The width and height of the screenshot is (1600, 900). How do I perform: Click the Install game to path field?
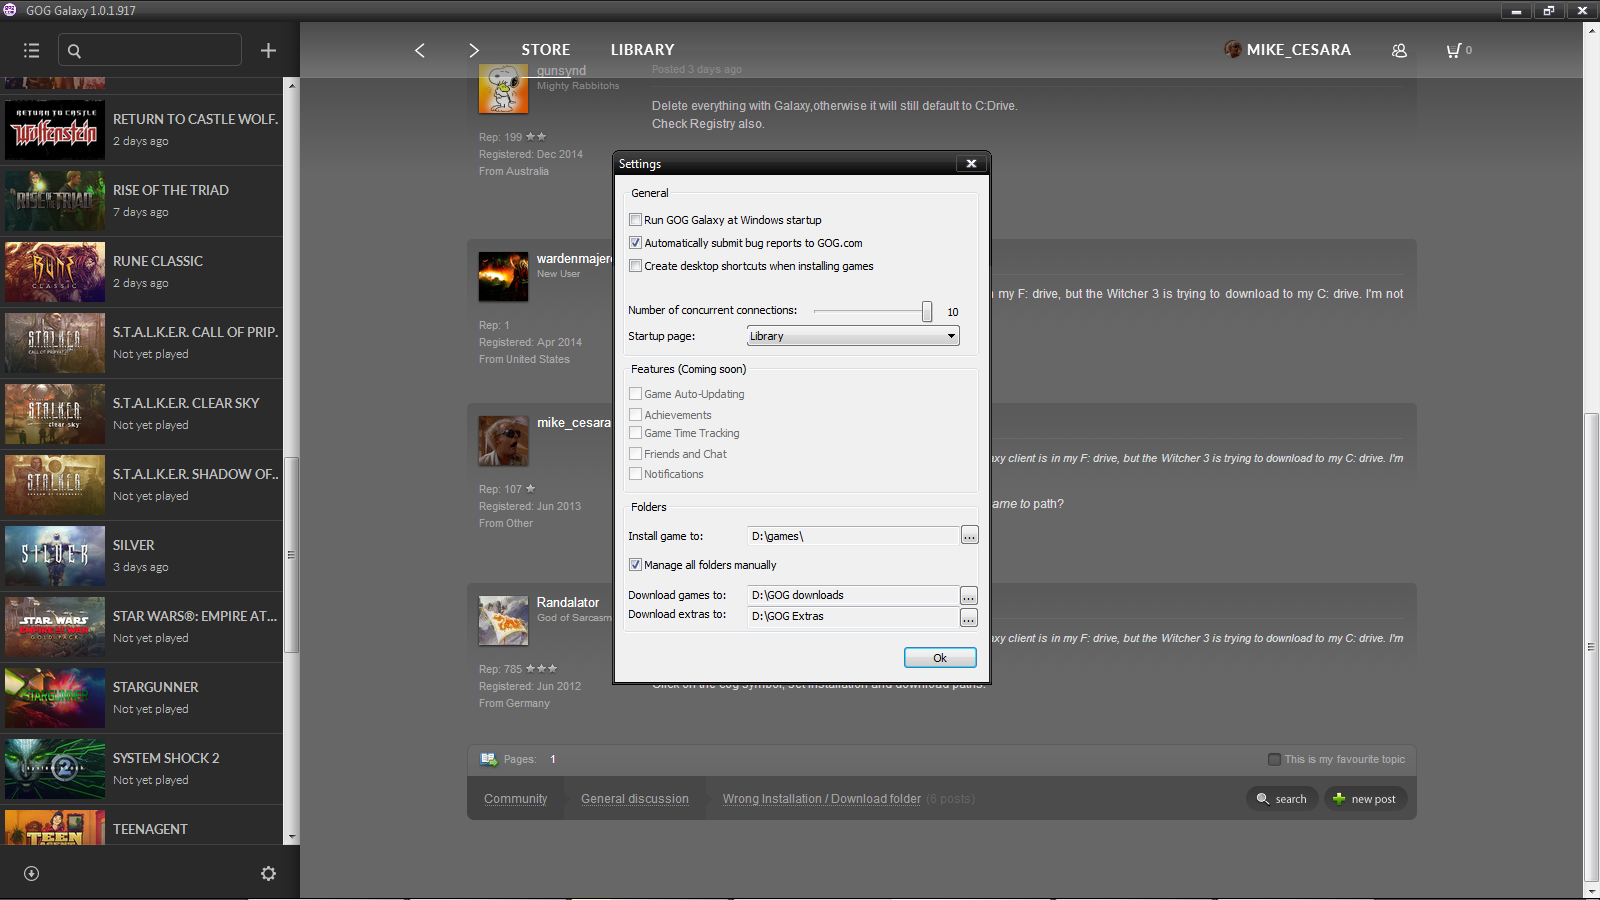coord(853,536)
